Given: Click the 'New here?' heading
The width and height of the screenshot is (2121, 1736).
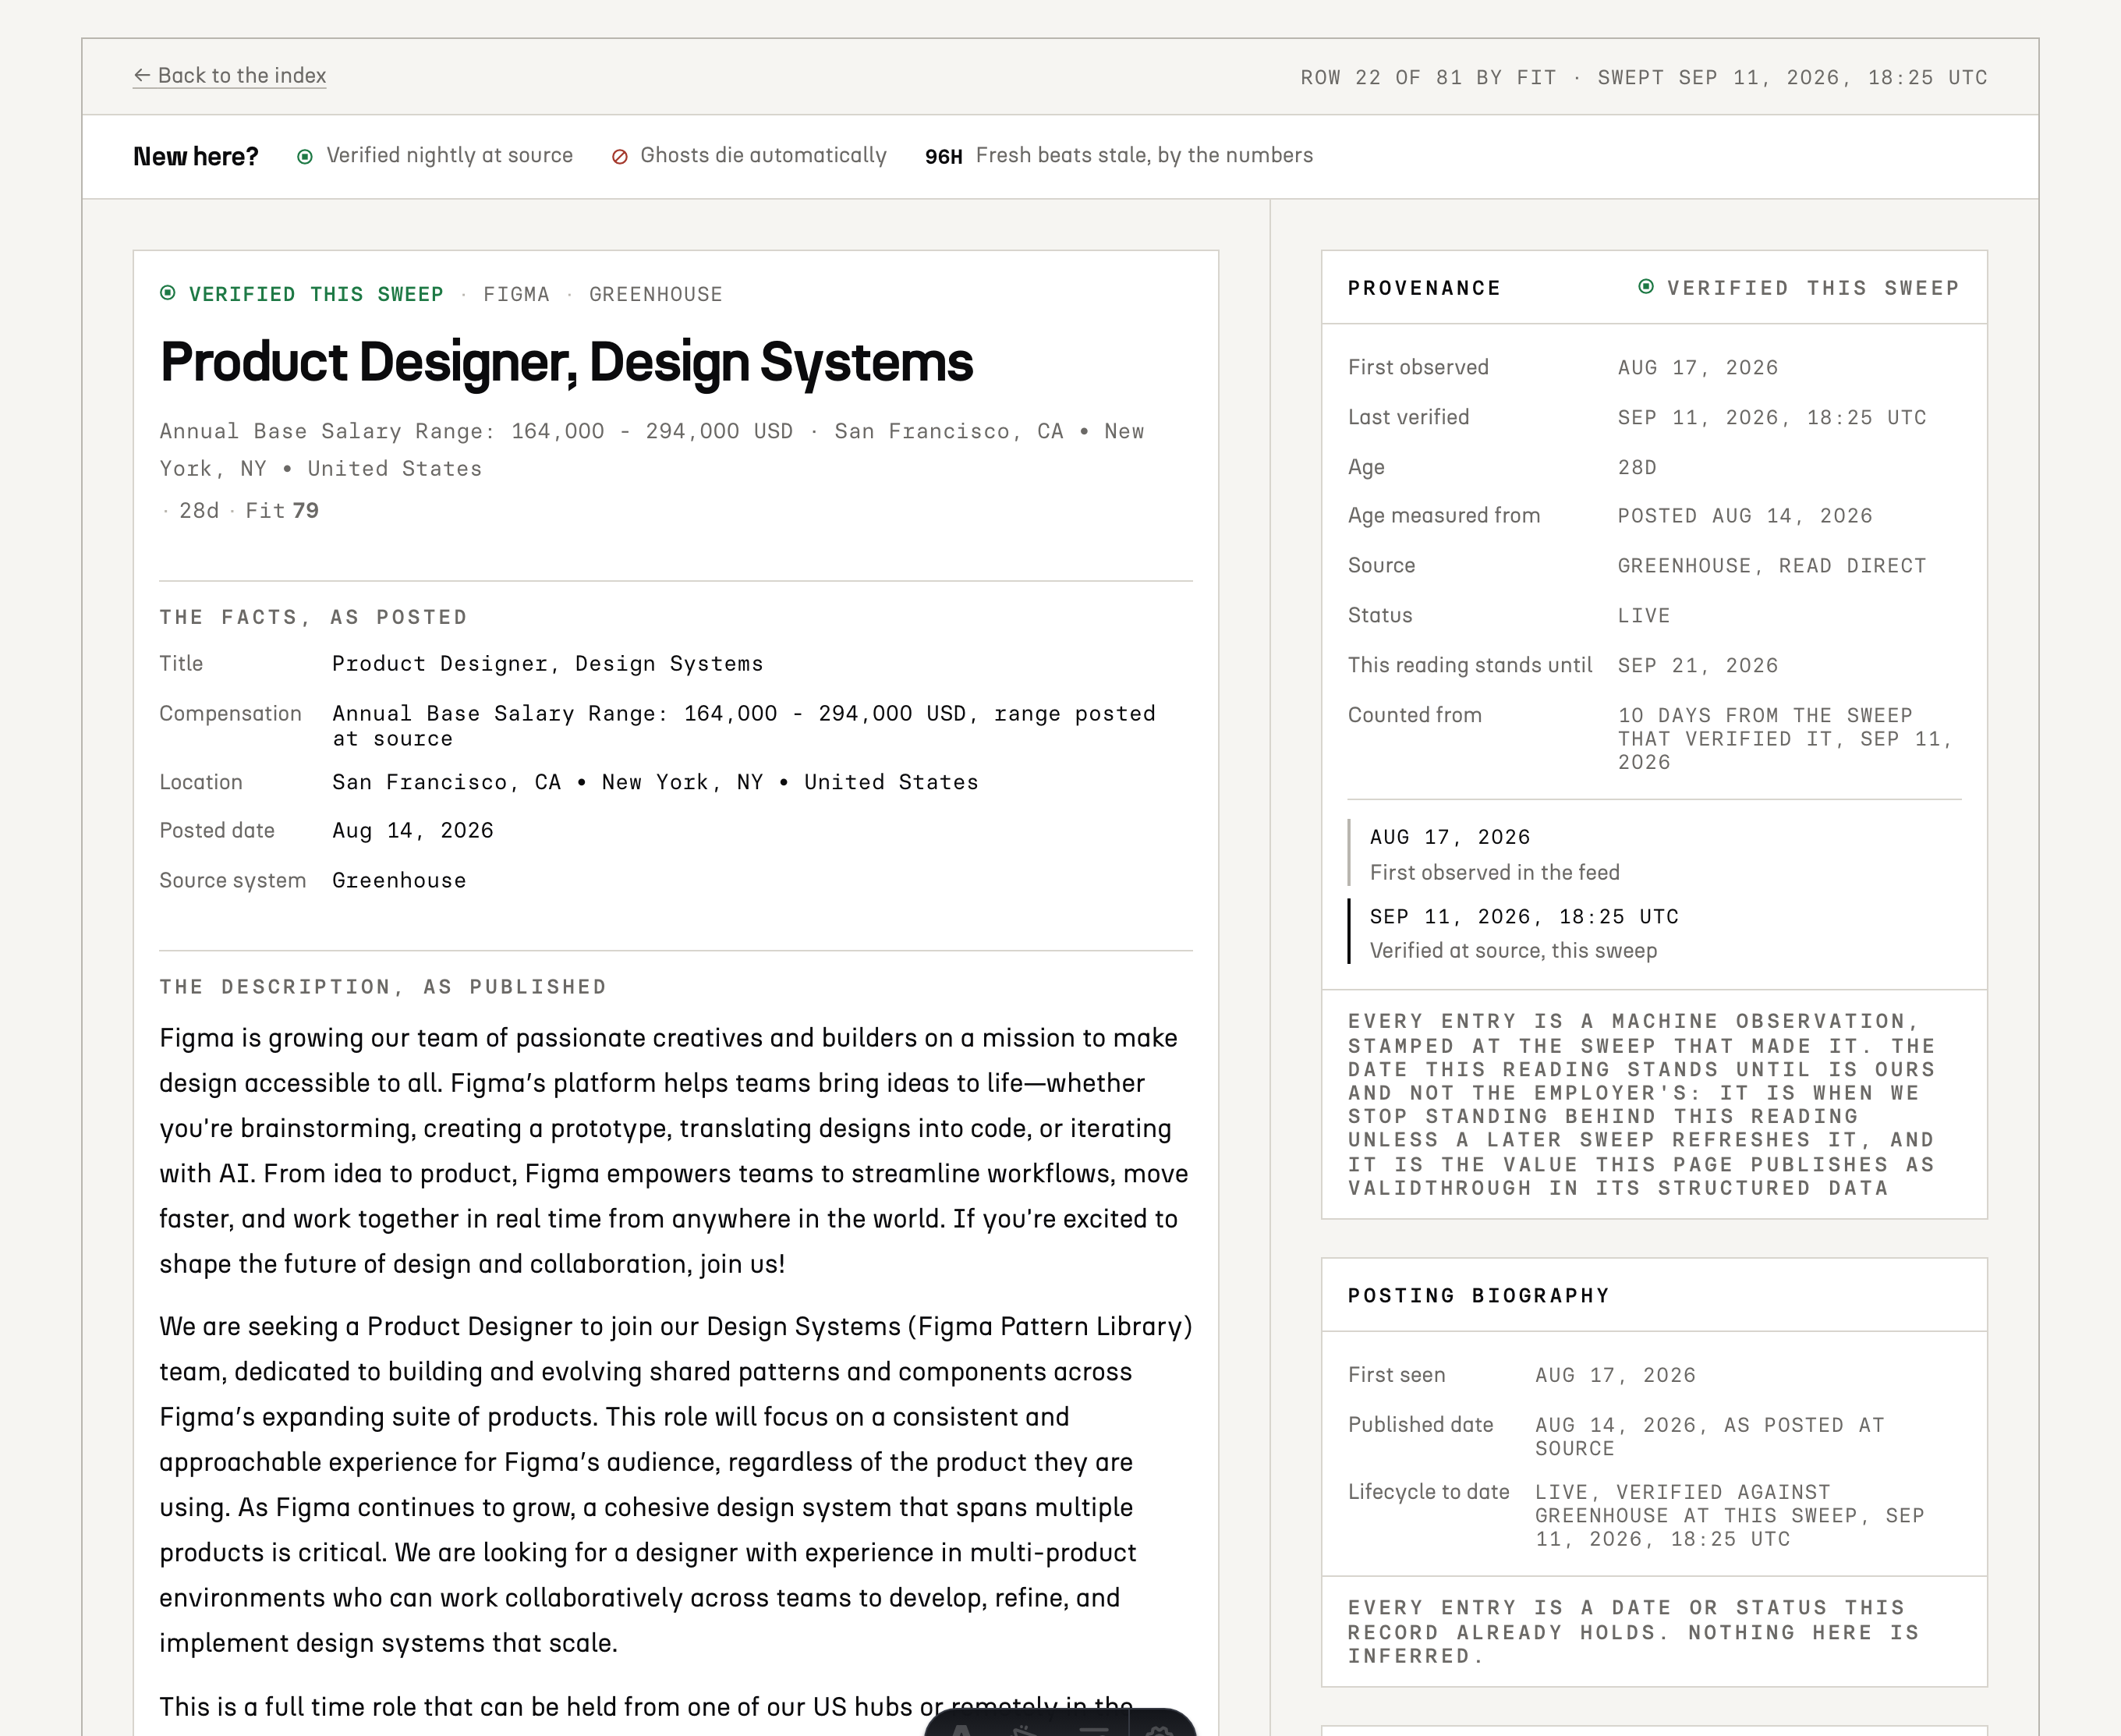Looking at the screenshot, I should tap(196, 157).
